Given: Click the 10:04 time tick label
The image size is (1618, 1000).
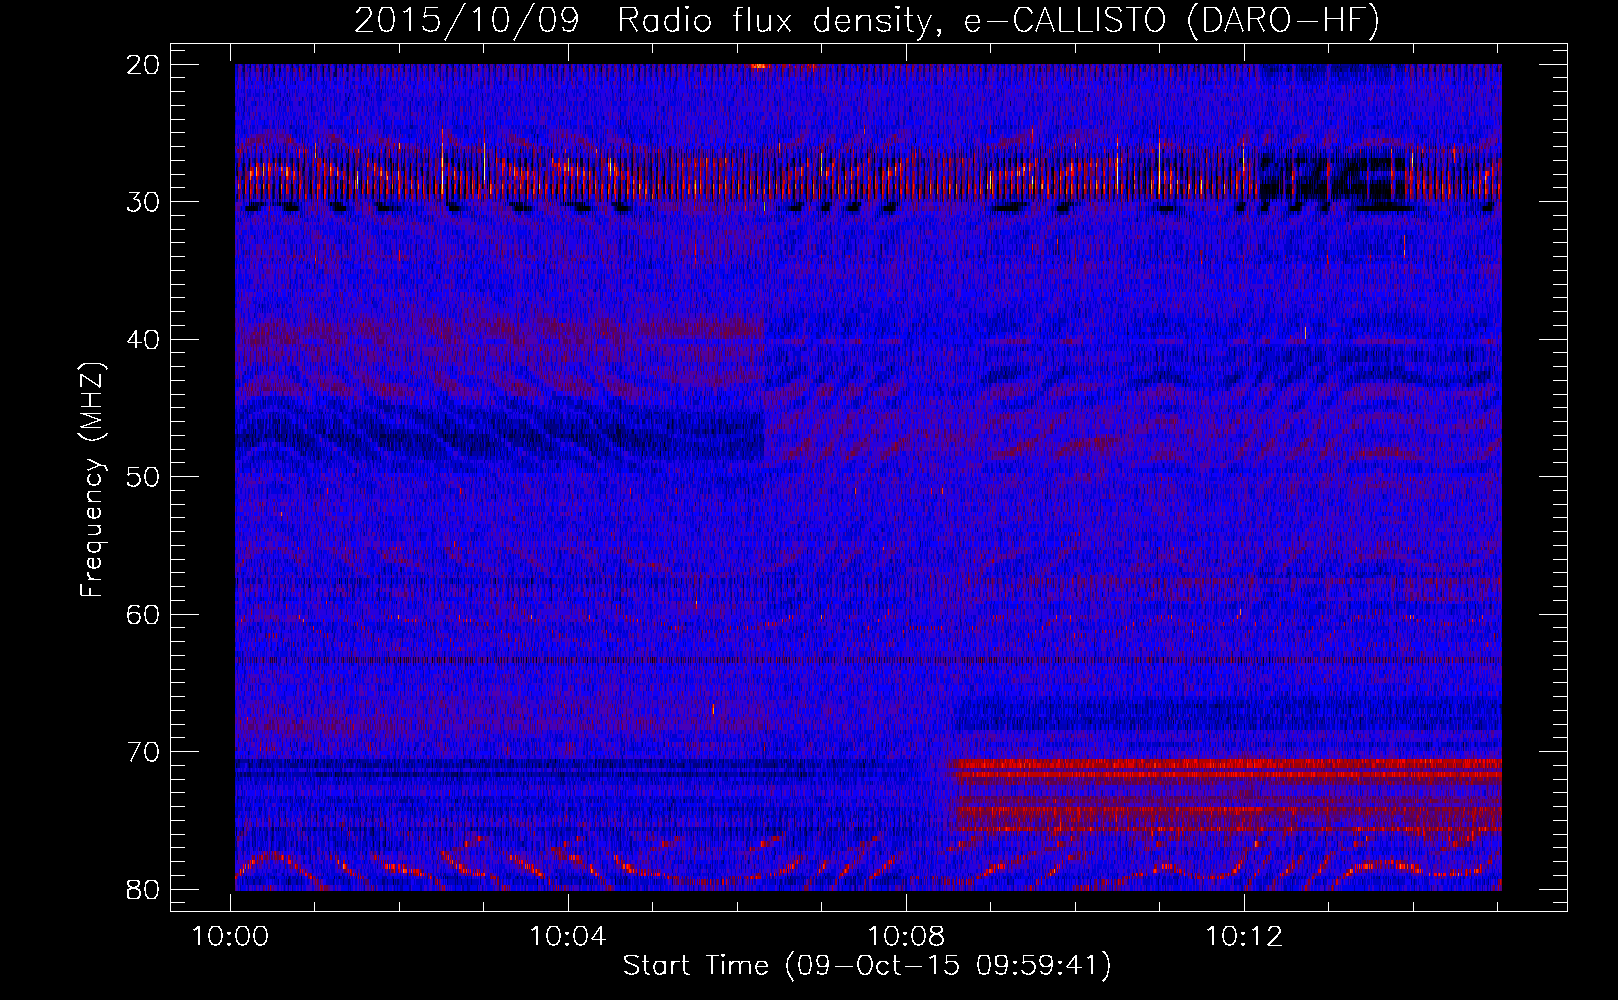Looking at the screenshot, I should [568, 937].
